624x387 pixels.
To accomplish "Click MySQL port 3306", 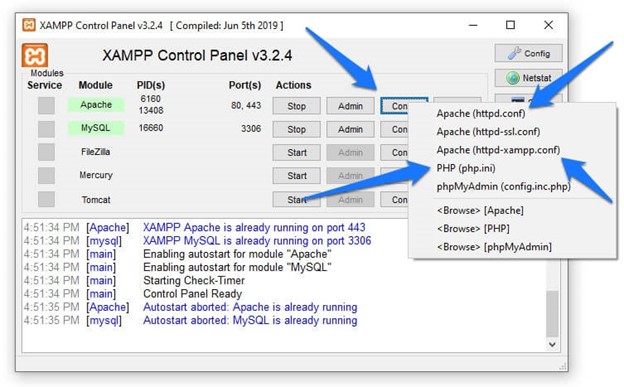I will click(251, 129).
